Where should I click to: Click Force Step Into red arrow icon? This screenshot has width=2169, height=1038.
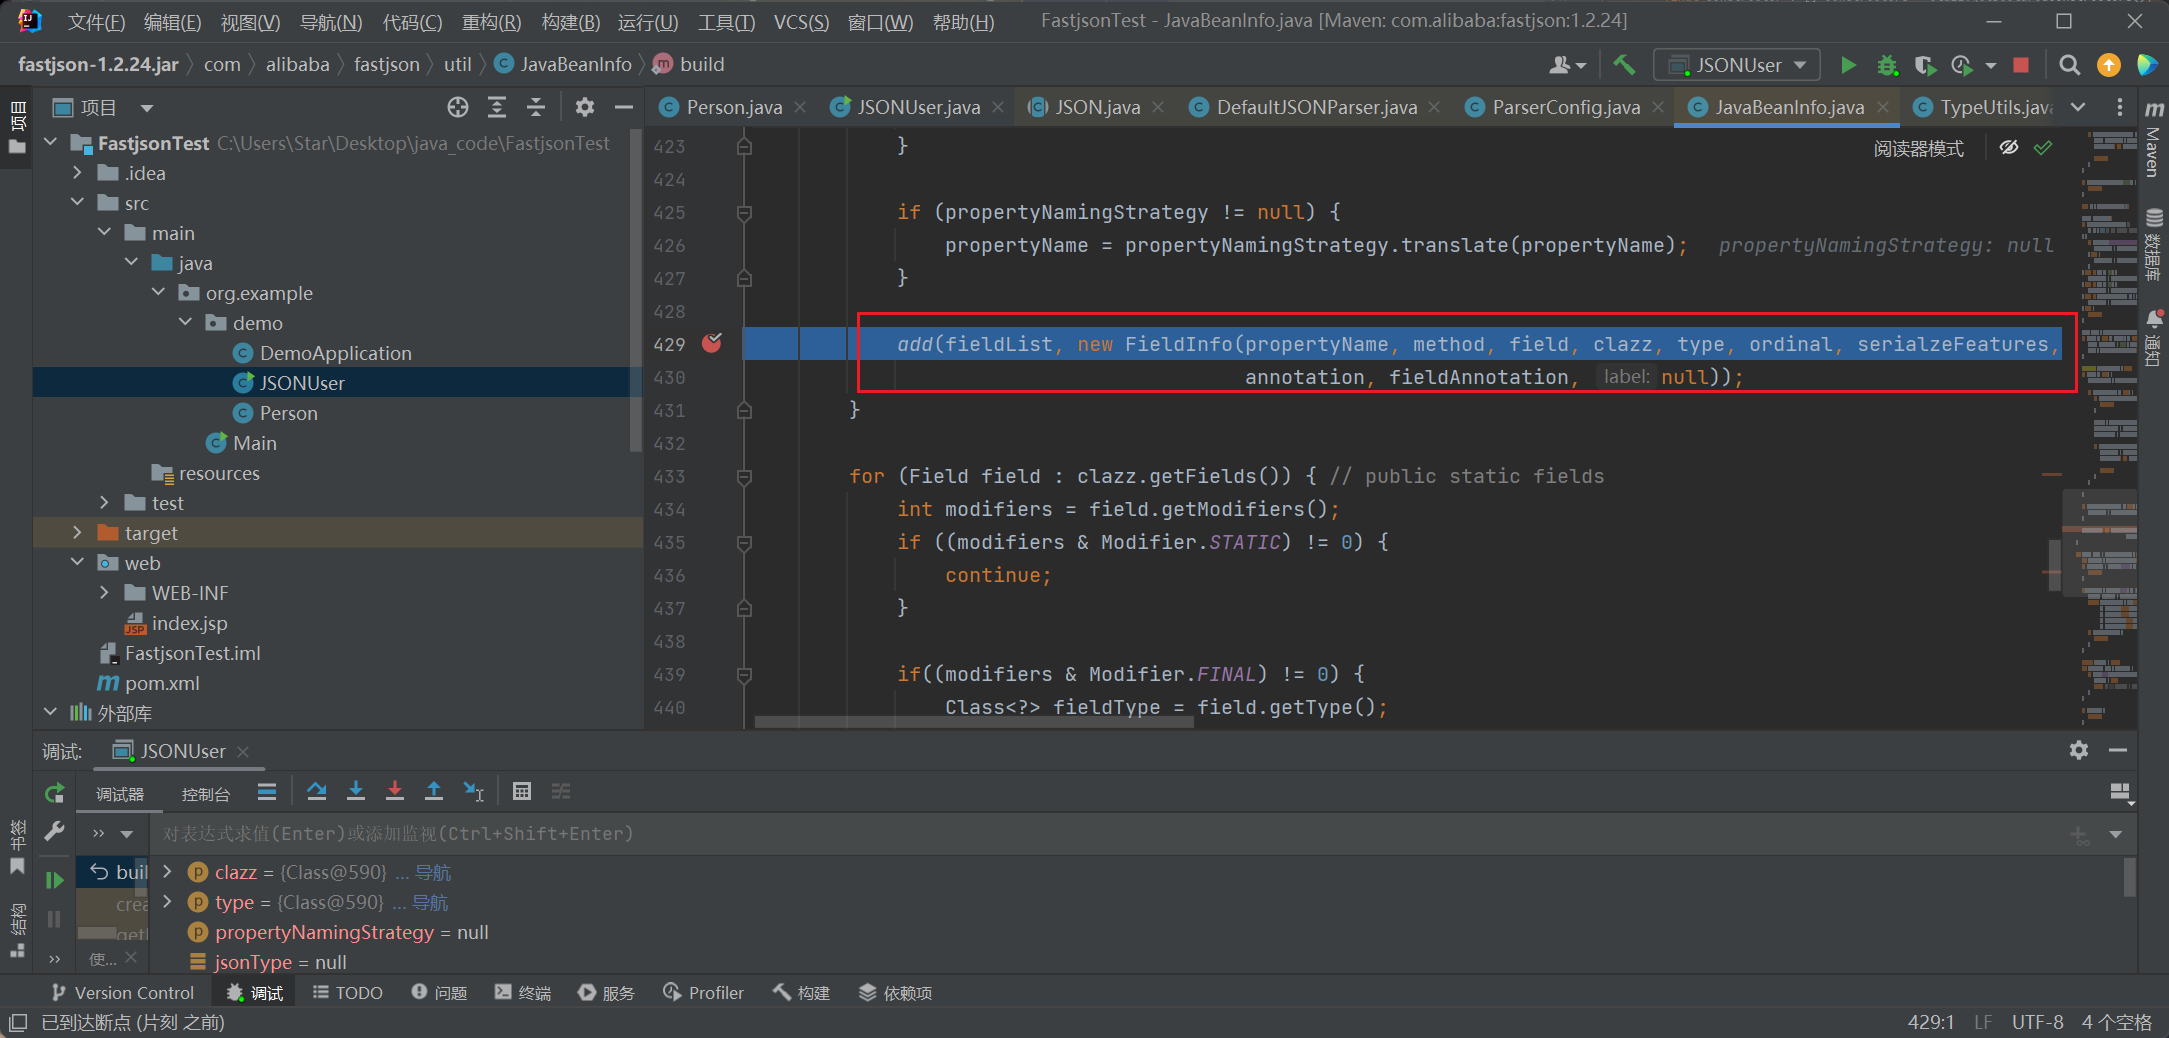[x=395, y=791]
